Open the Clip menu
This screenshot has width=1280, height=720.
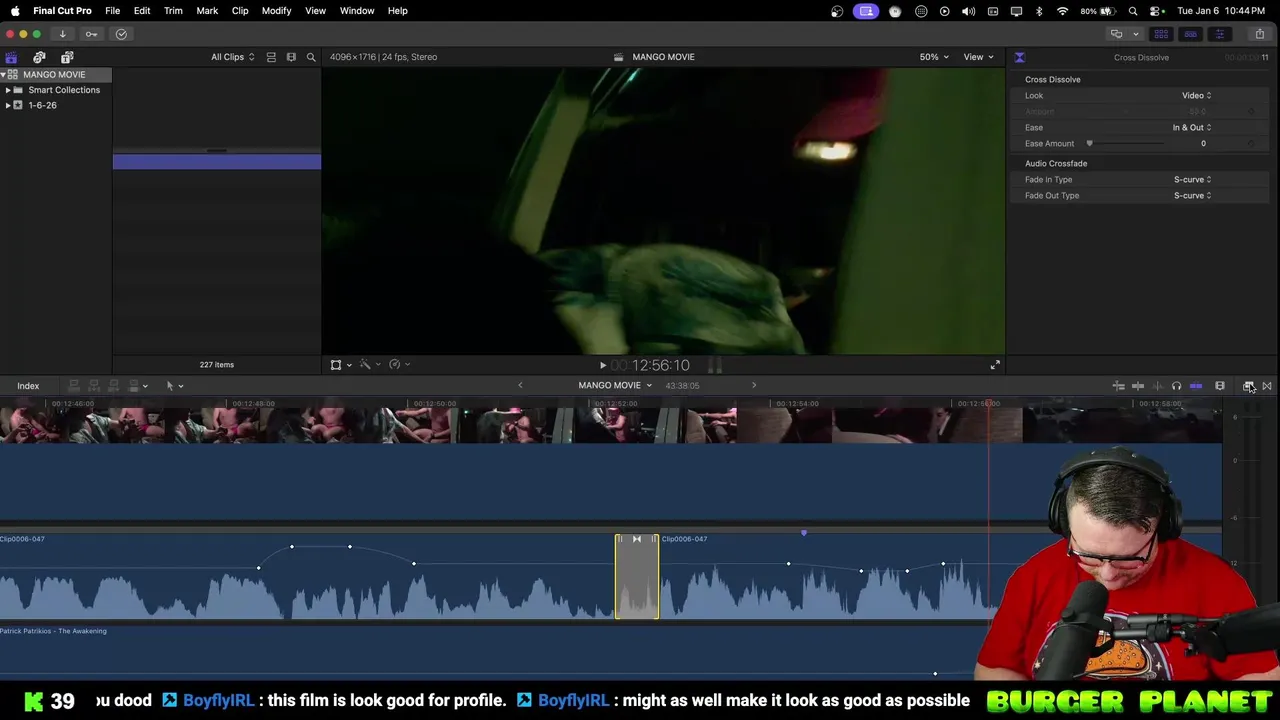coord(240,11)
